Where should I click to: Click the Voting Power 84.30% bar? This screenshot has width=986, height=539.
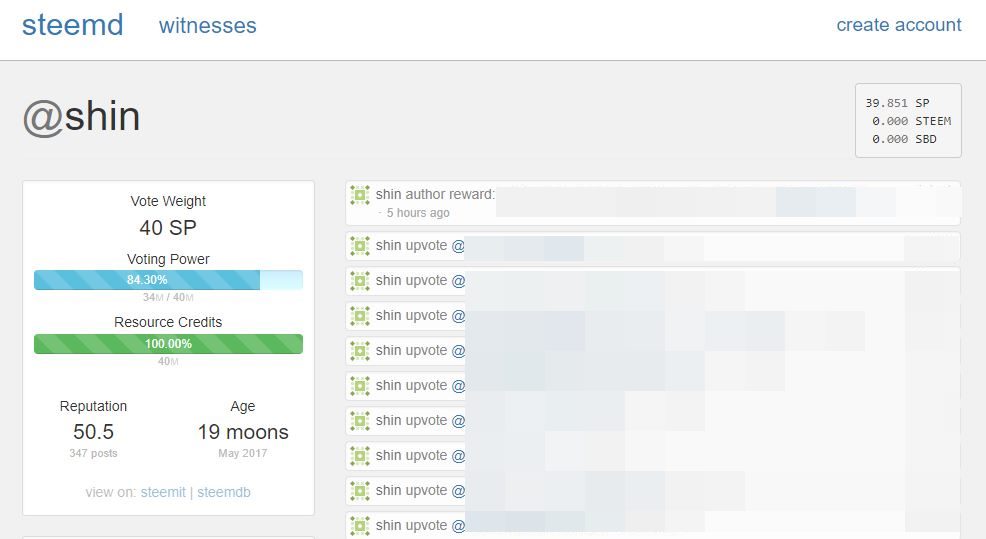point(168,280)
